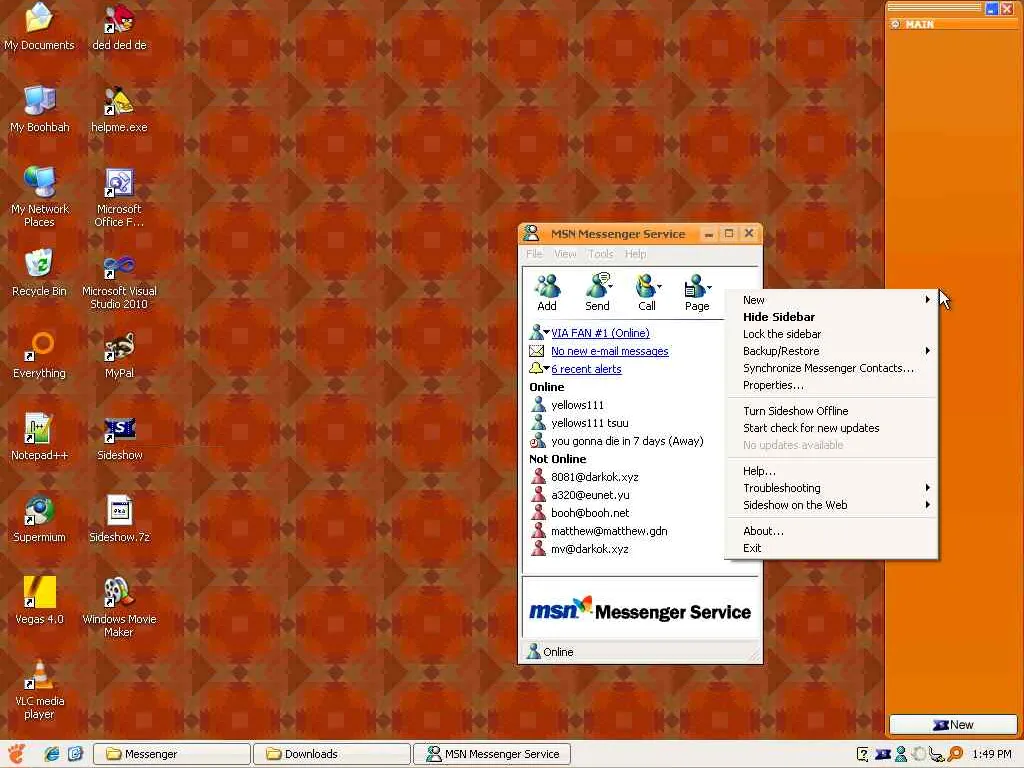Choose Exit from the context menu
The height and width of the screenshot is (768, 1024).
[x=831, y=548]
